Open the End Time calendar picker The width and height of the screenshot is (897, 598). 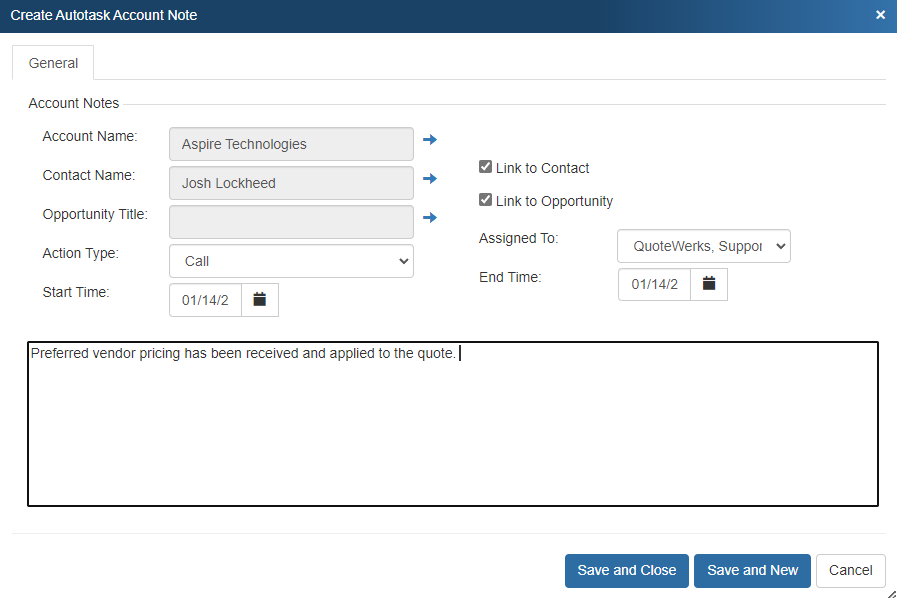click(709, 284)
